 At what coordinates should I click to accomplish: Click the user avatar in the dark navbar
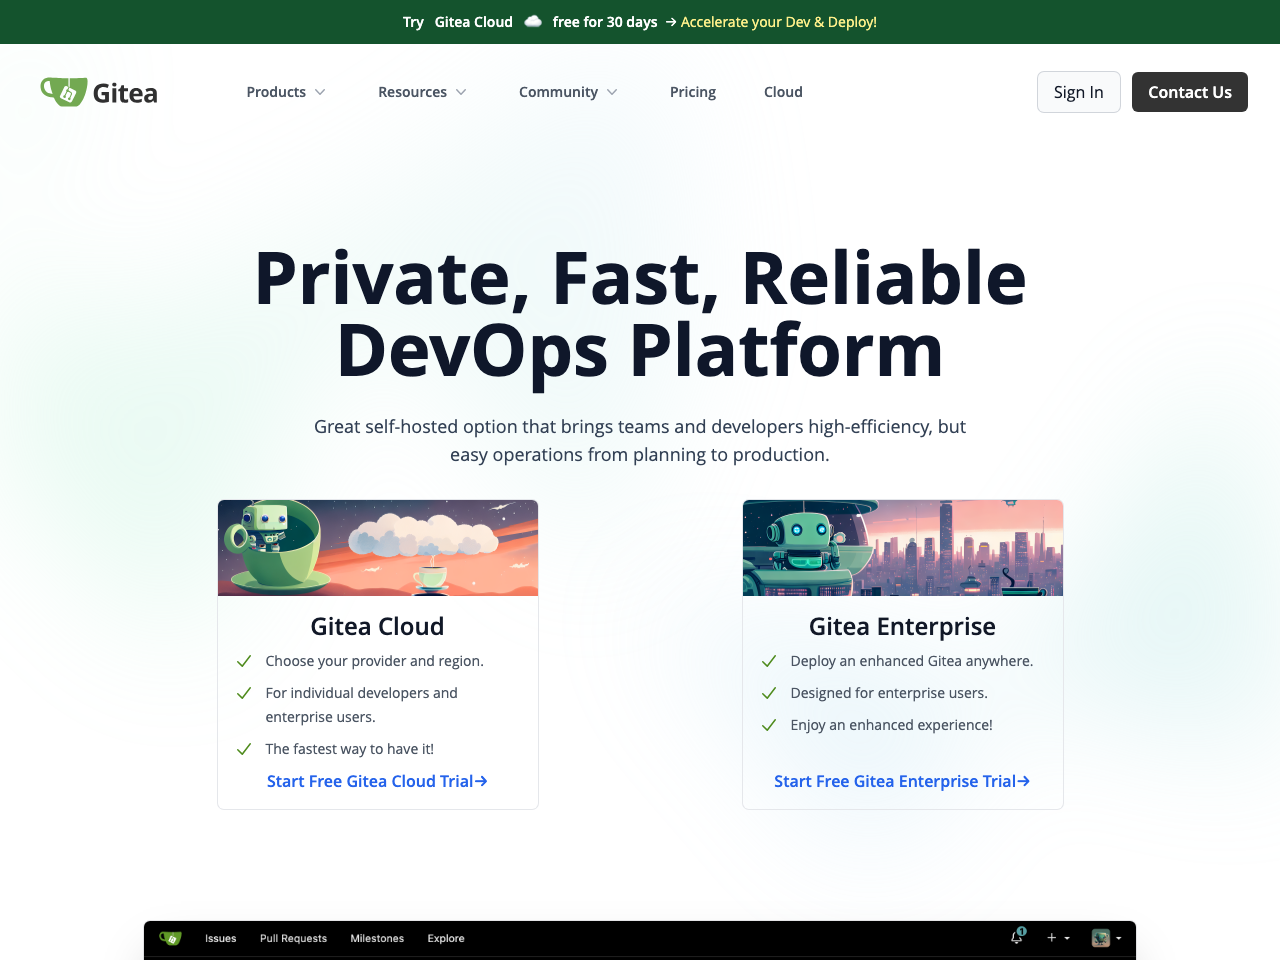1100,938
